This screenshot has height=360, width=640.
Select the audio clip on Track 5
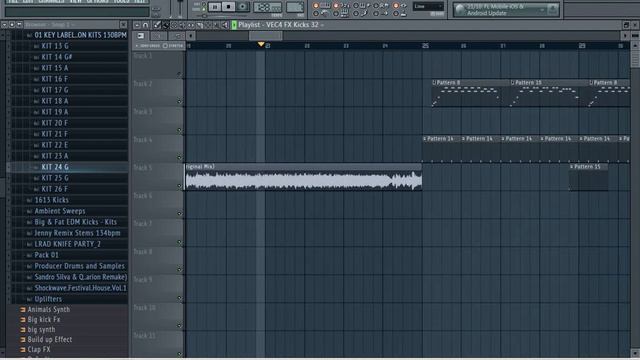tap(303, 177)
